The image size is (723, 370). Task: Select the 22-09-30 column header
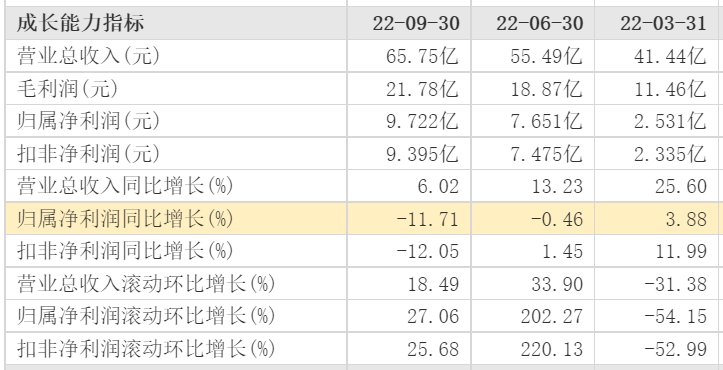pos(416,24)
